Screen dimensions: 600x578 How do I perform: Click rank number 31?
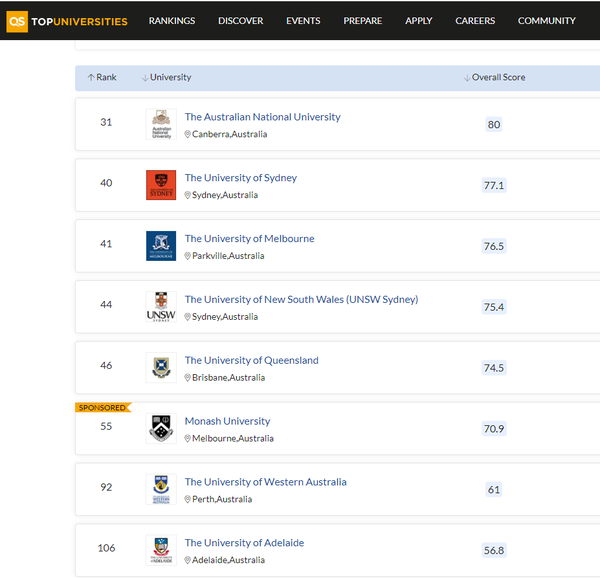pos(106,122)
